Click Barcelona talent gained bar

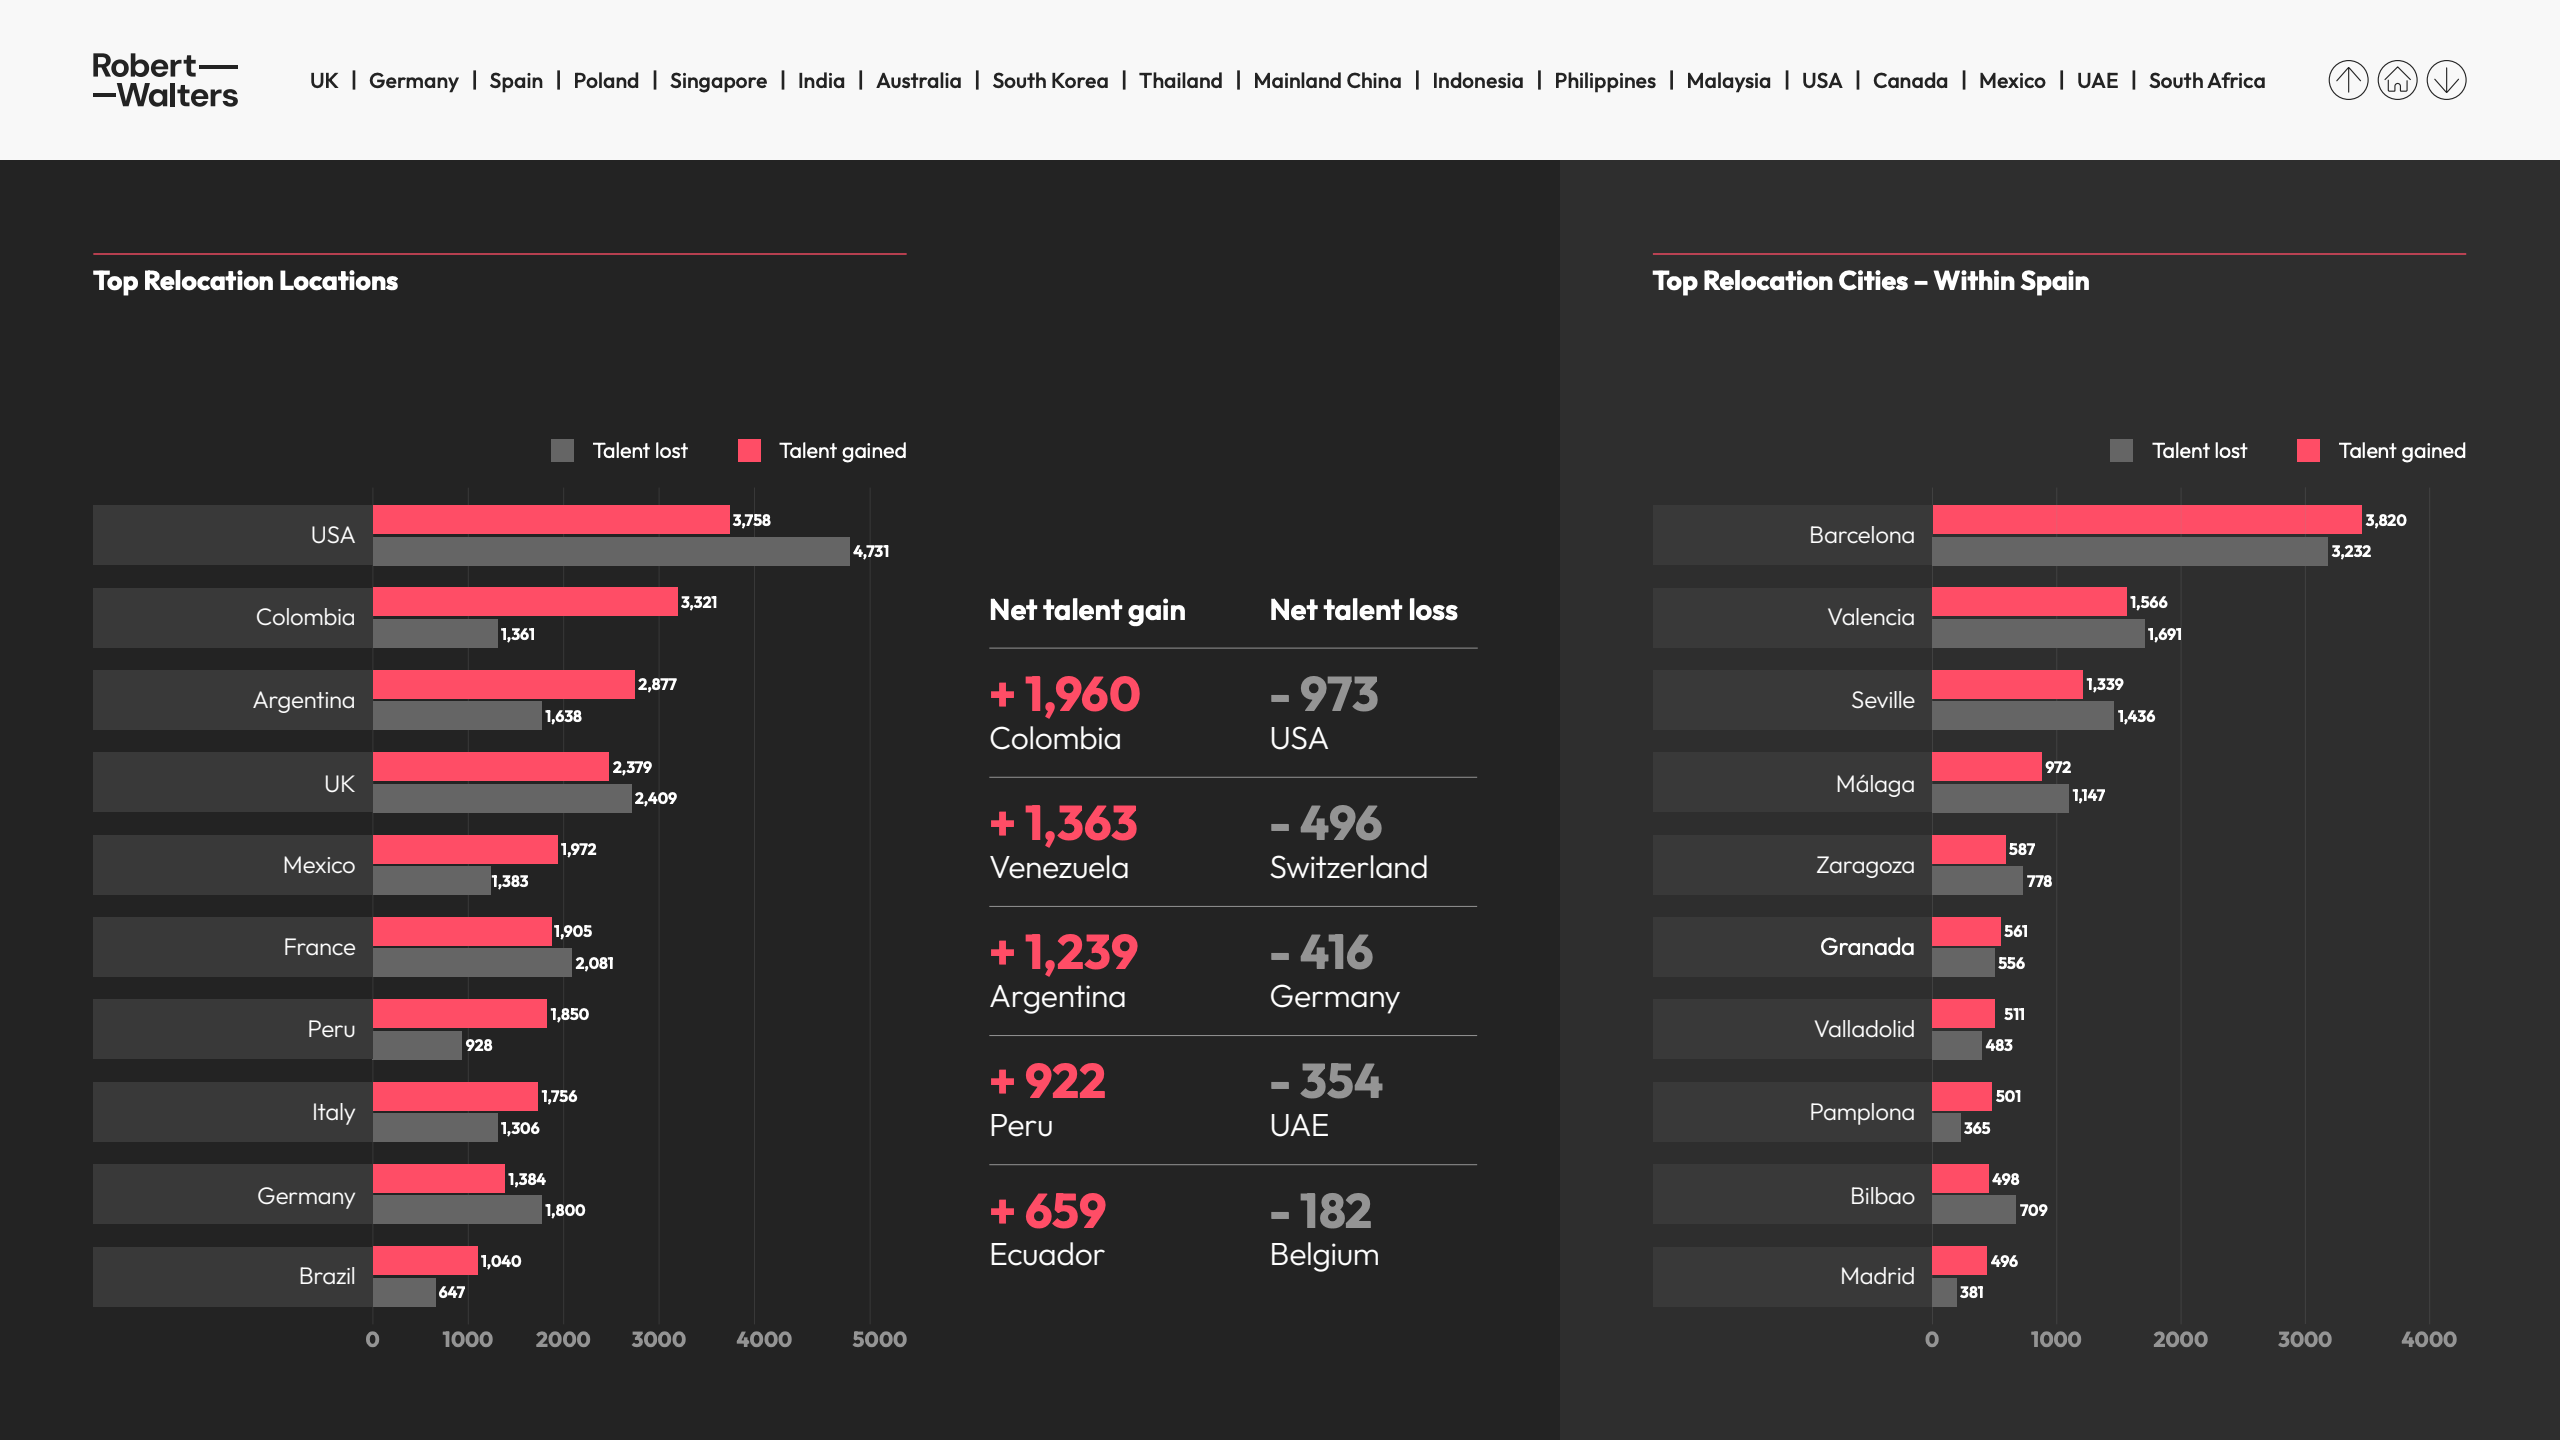click(2146, 520)
